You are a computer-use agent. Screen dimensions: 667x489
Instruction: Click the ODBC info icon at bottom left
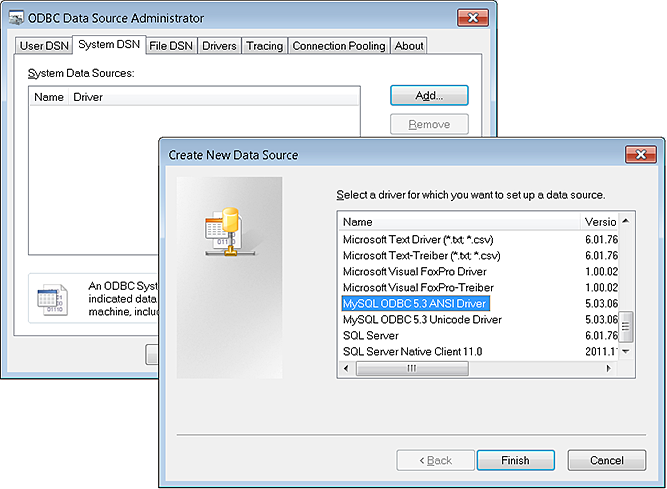(51, 297)
